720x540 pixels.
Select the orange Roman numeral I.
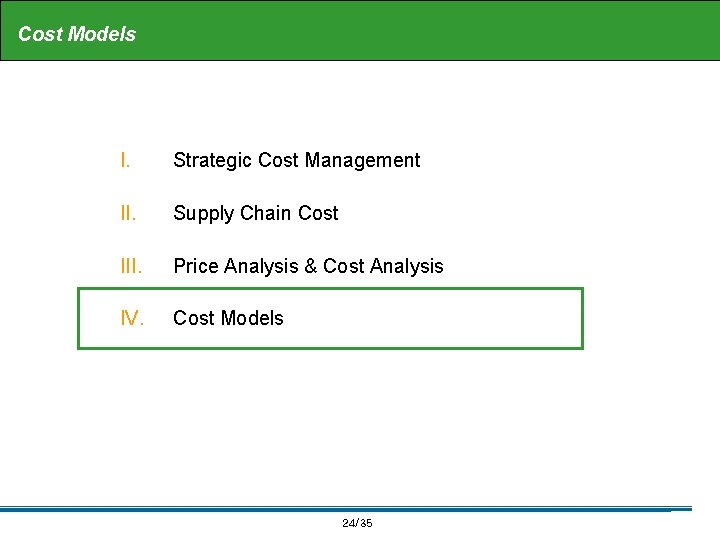coord(124,160)
